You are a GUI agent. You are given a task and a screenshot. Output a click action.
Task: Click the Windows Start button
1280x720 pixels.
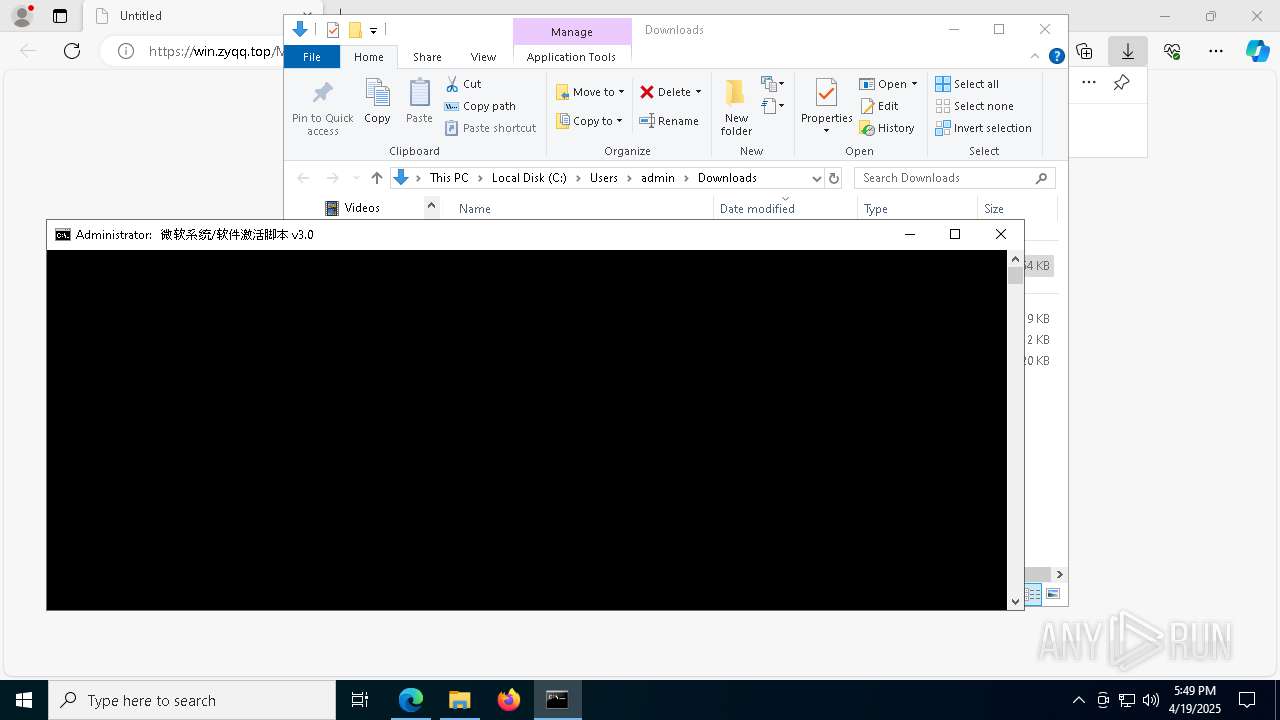tap(24, 700)
